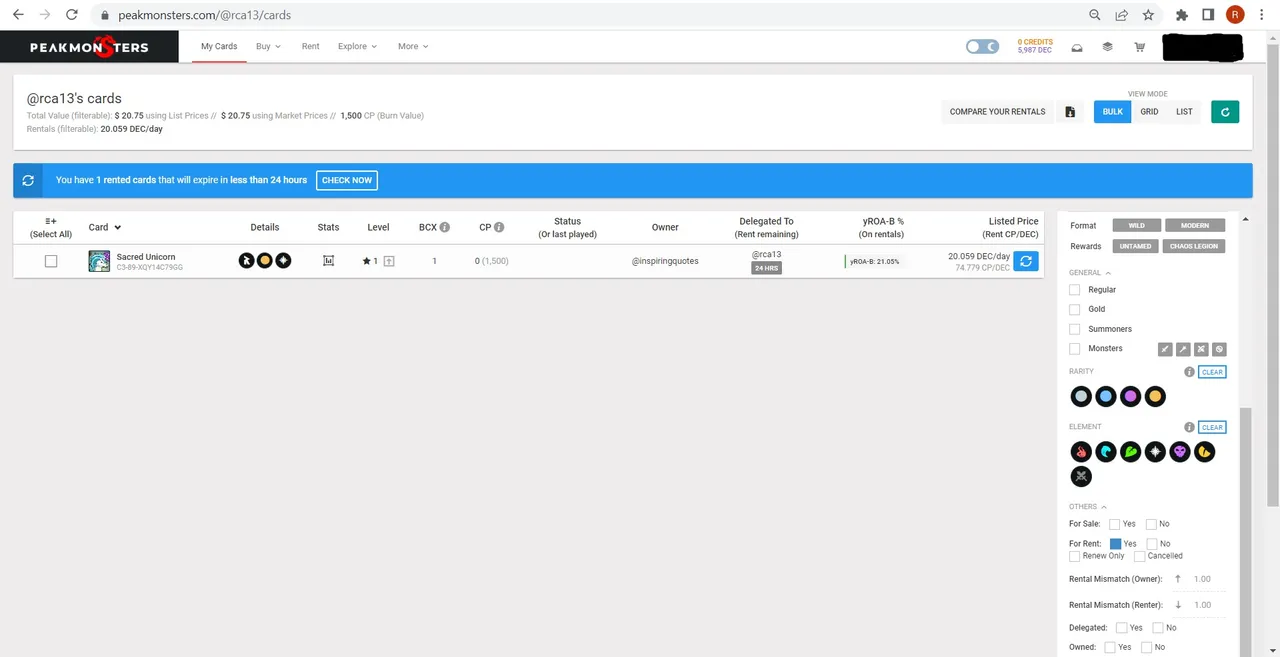Check the Cancelled checkbox
Image resolution: width=1280 pixels, height=657 pixels.
coord(1140,556)
